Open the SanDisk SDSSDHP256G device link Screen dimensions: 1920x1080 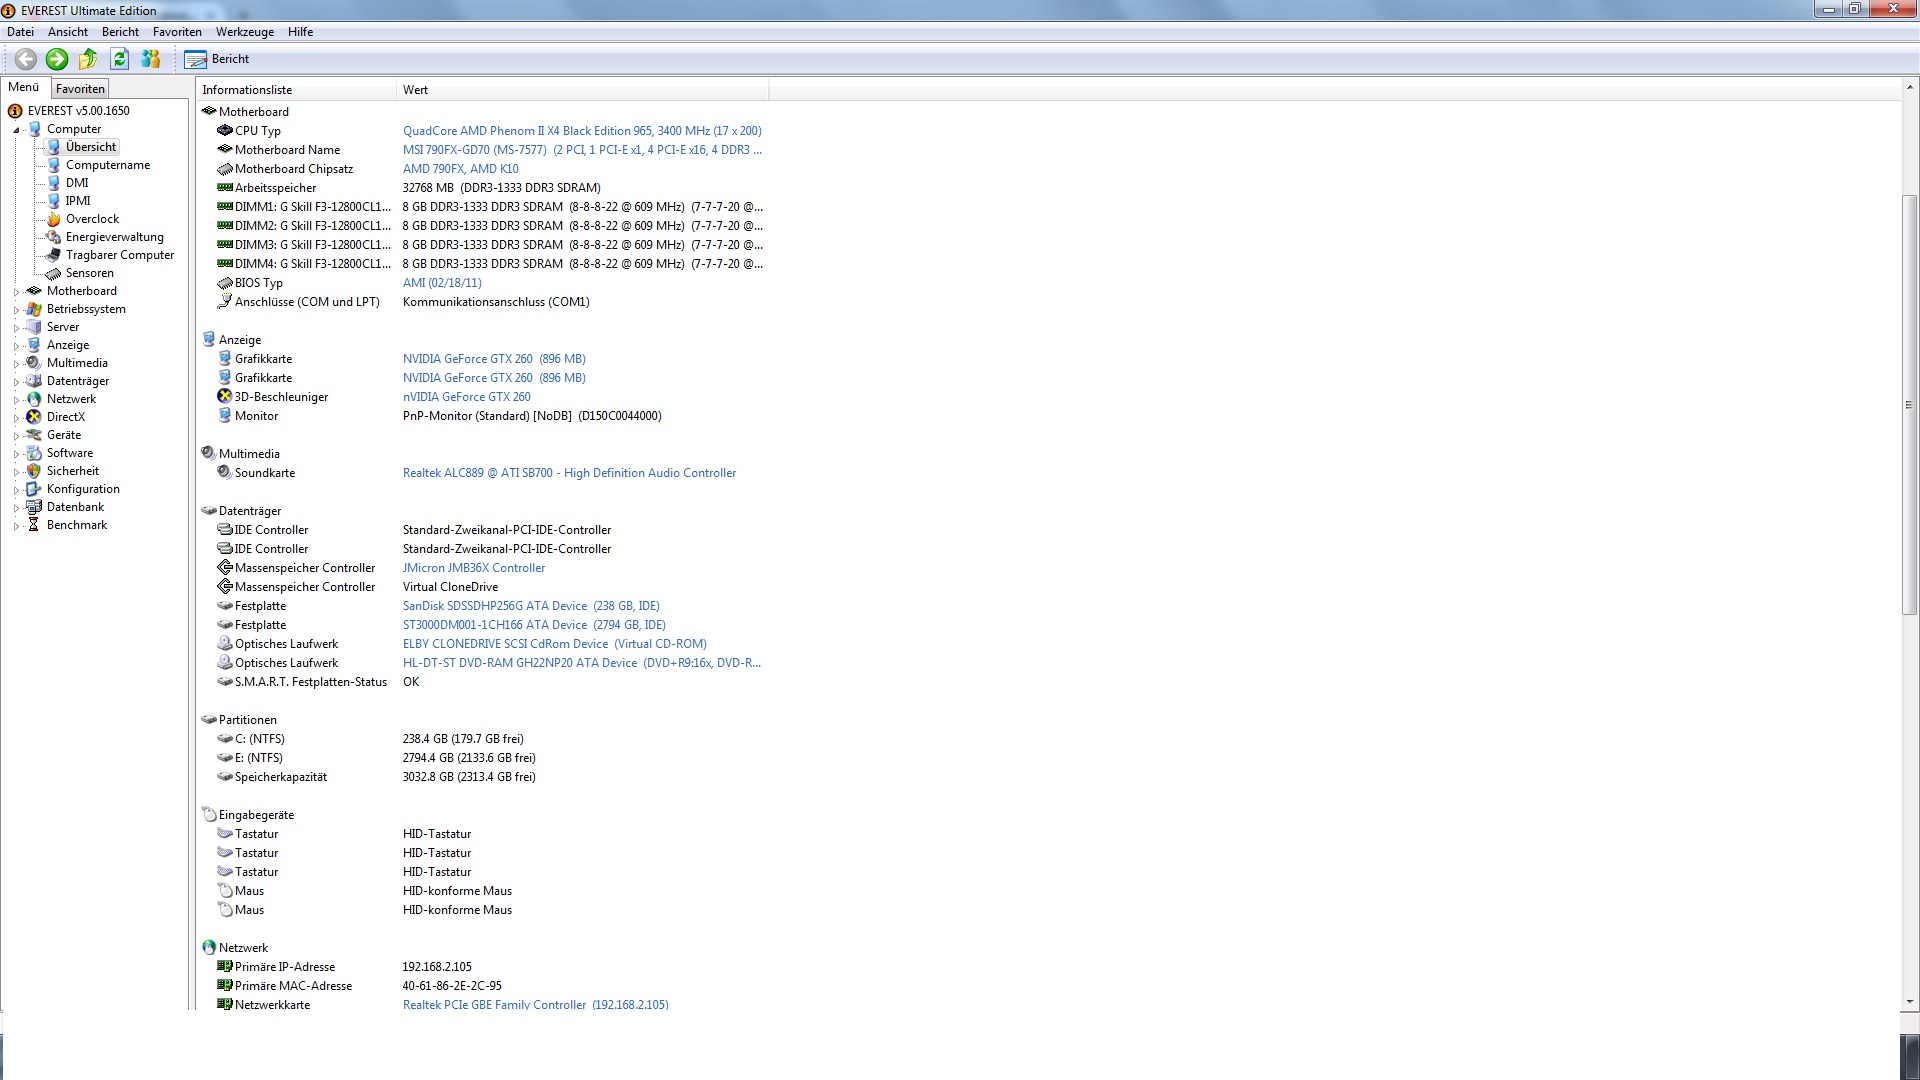(x=531, y=606)
